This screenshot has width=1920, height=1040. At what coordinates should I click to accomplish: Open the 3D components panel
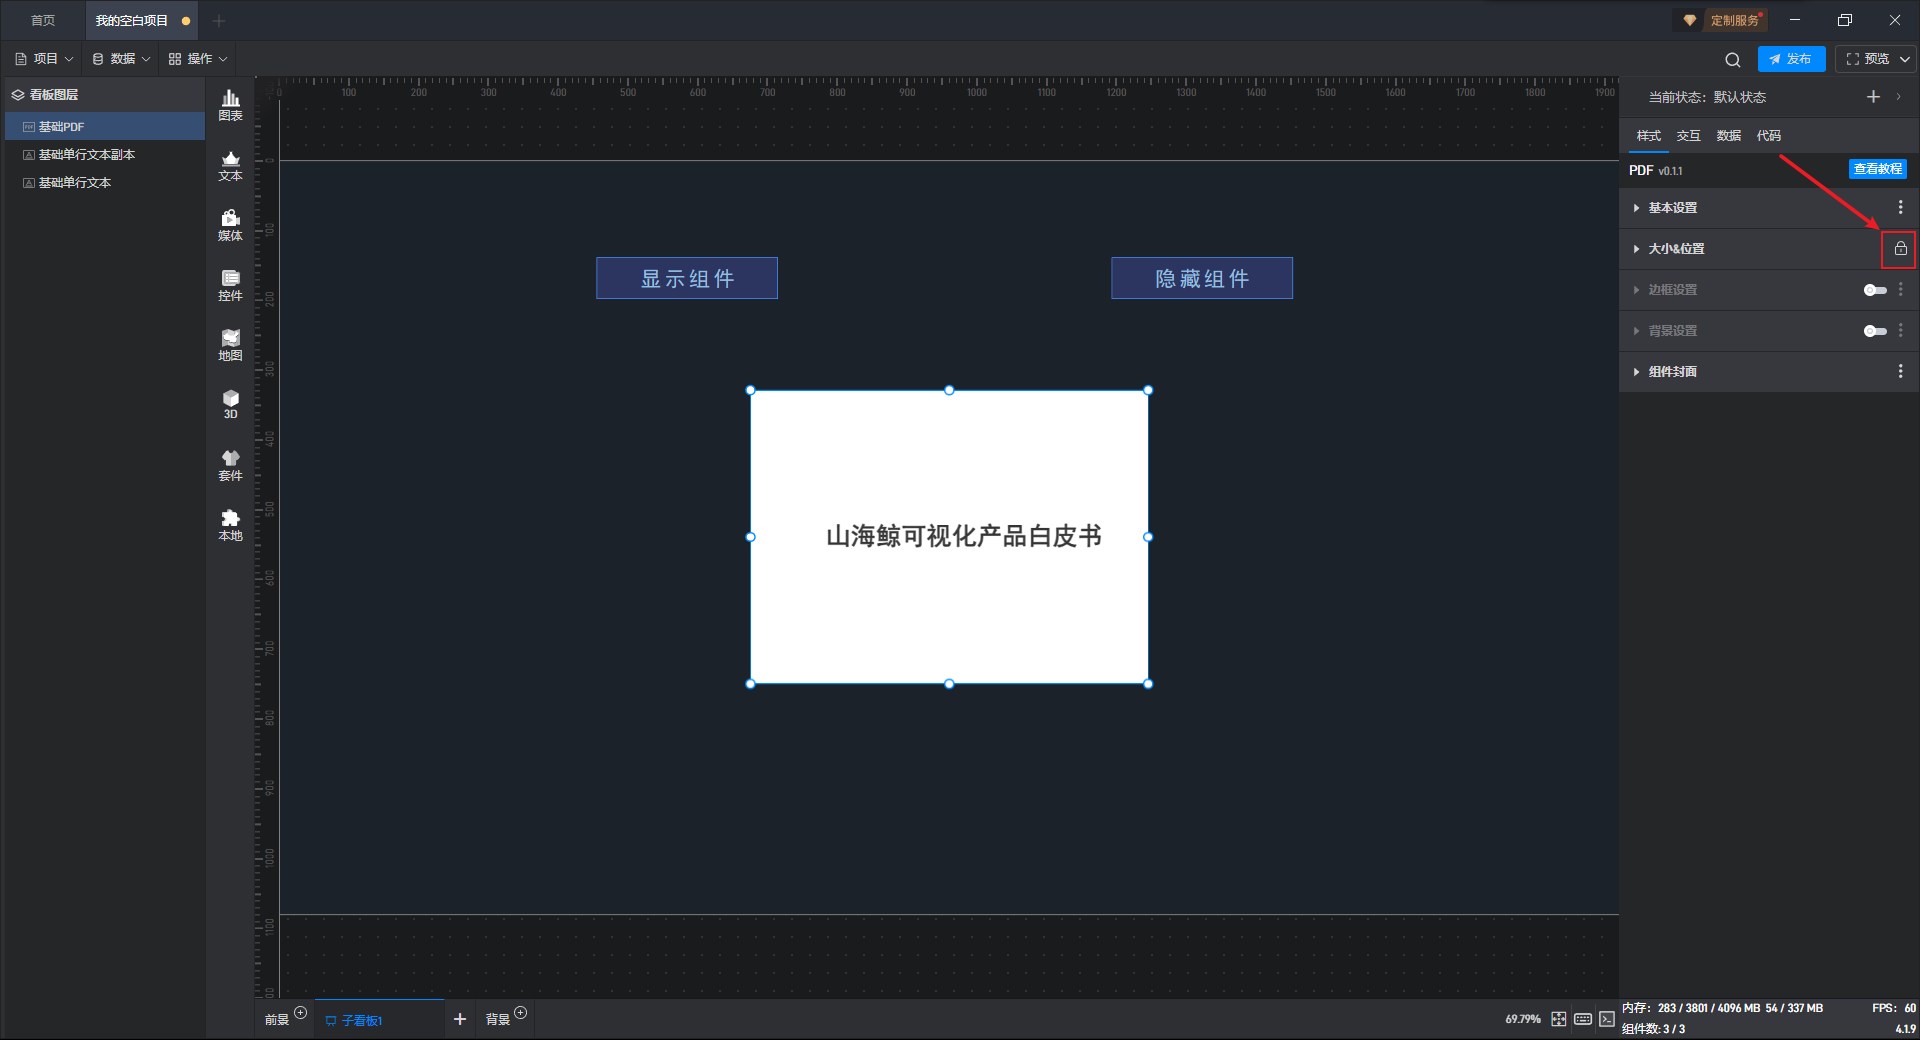coord(230,404)
